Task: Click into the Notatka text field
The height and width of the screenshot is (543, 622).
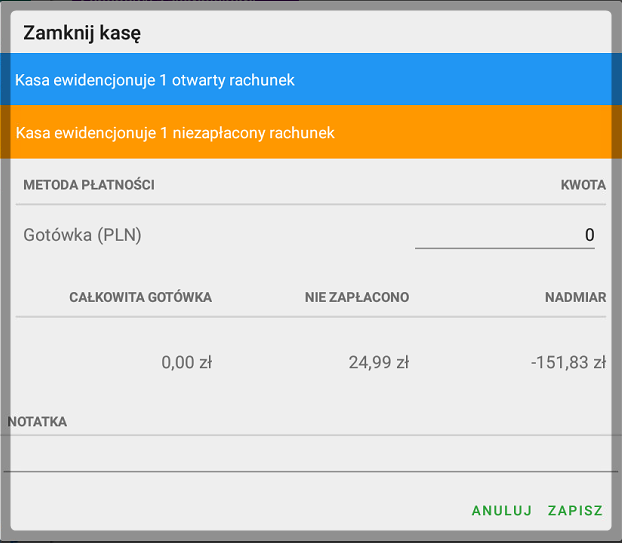Action: tap(310, 453)
